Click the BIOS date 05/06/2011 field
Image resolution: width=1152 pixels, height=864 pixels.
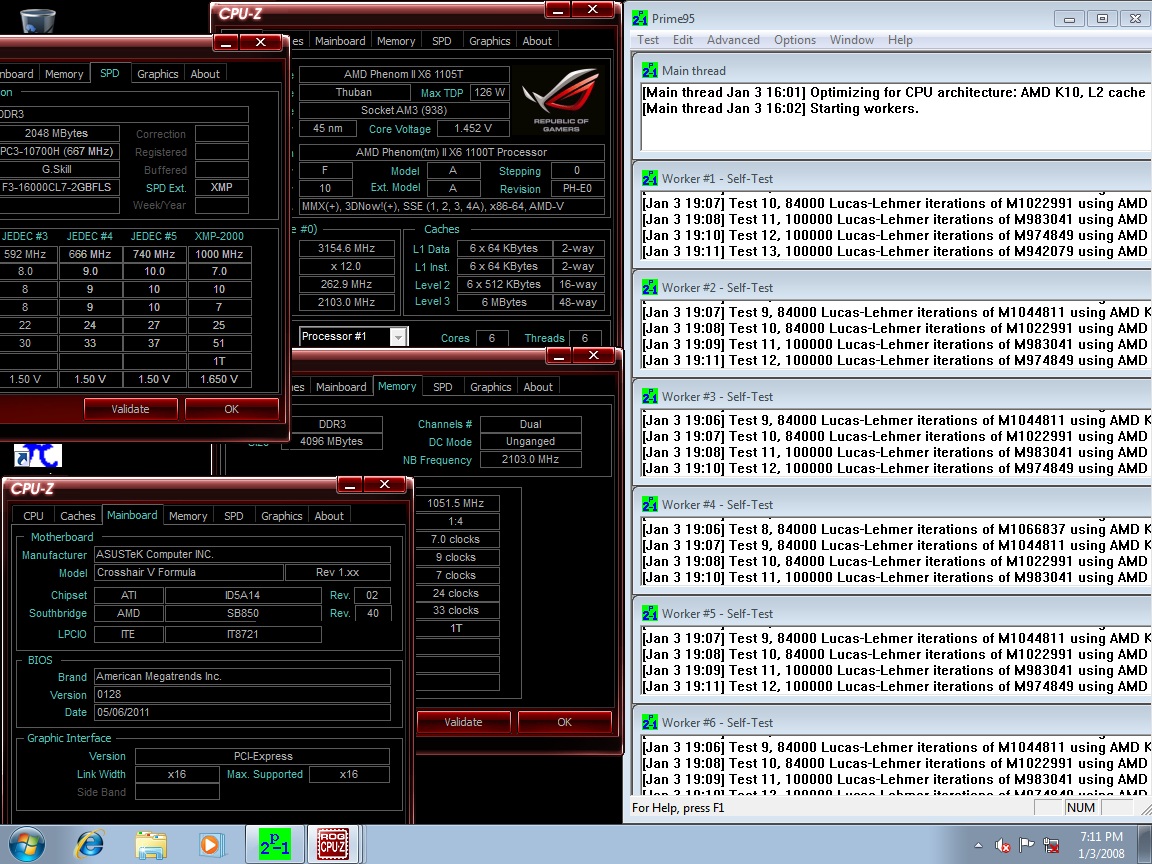[x=242, y=712]
